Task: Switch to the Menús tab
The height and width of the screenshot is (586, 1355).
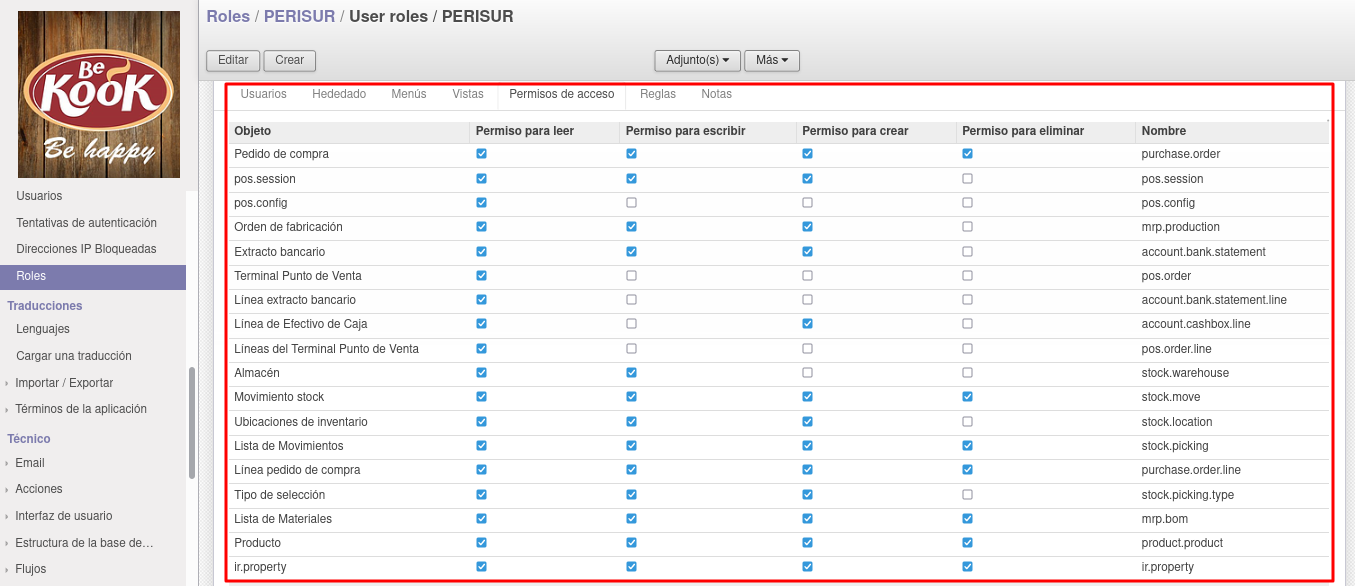Action: tap(409, 94)
